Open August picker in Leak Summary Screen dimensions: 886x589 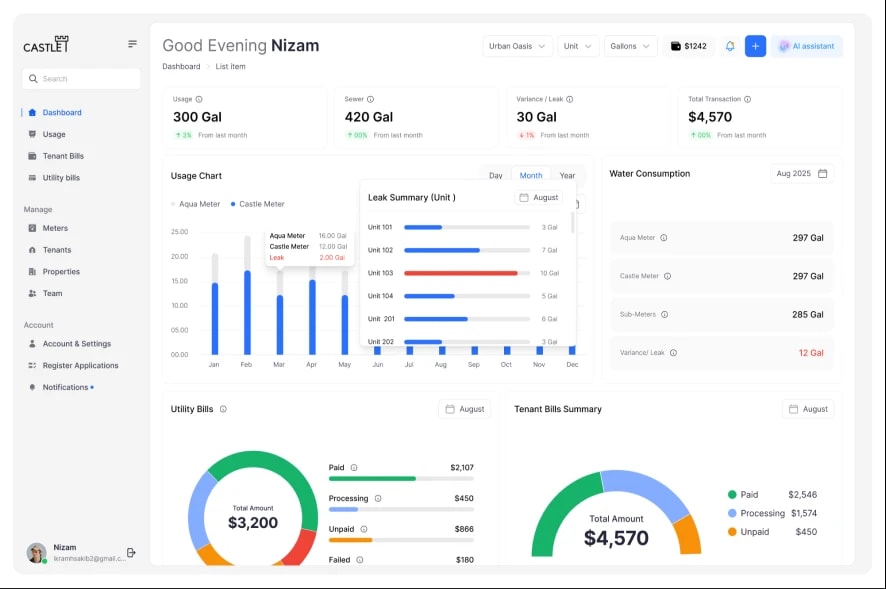coord(538,198)
